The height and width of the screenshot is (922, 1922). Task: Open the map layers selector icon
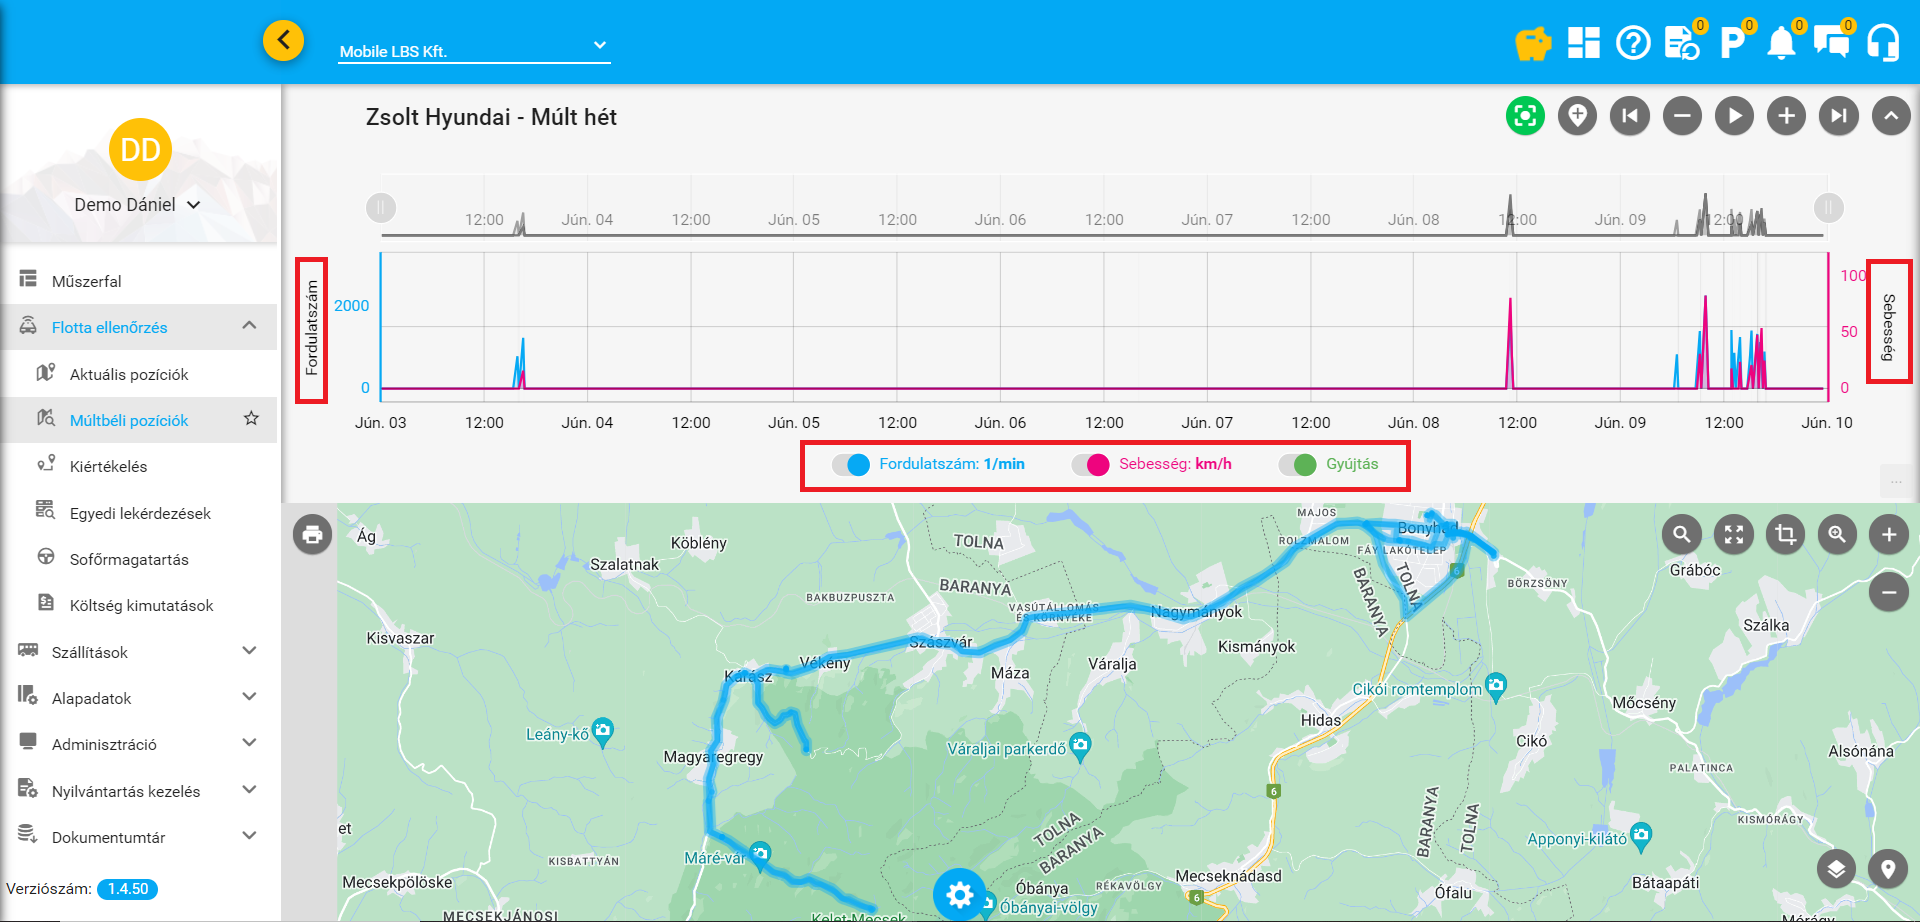[x=1836, y=869]
